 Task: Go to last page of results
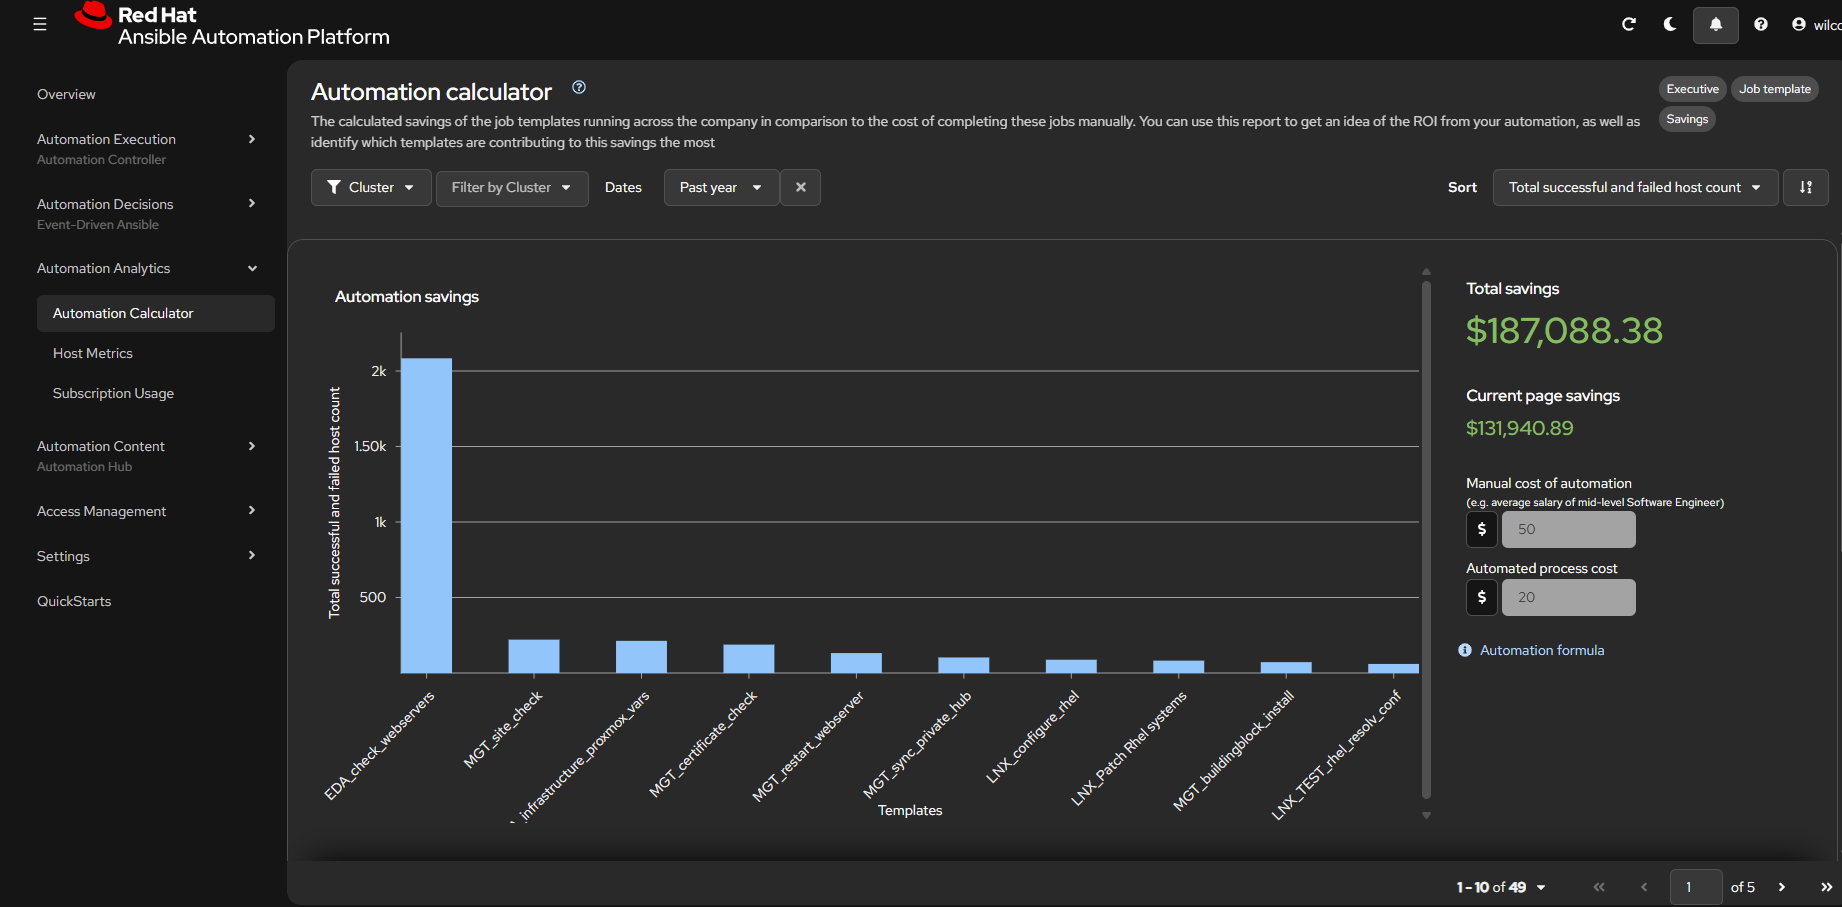coord(1826,887)
